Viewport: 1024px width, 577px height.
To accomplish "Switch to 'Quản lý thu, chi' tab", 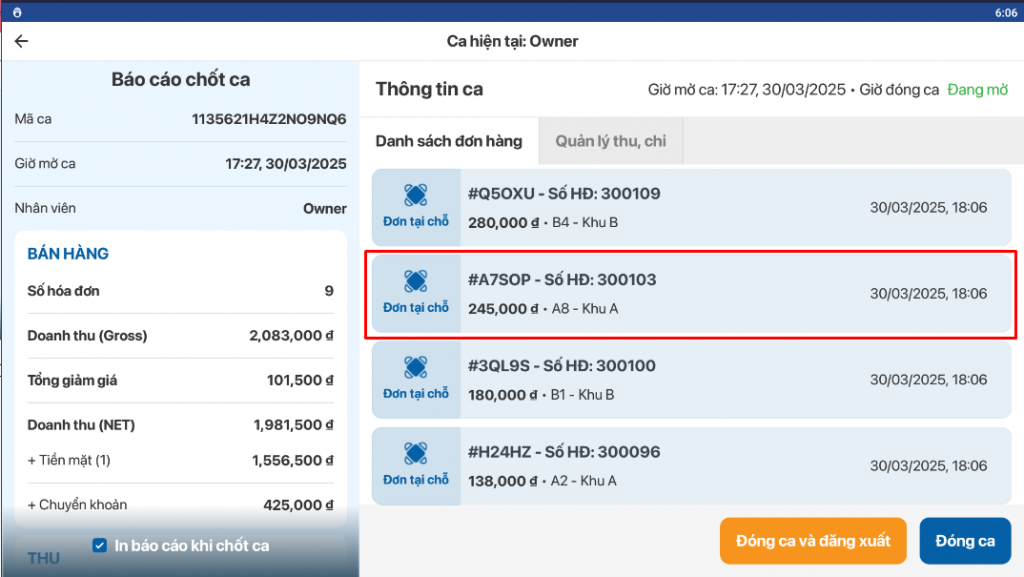I will [x=610, y=141].
